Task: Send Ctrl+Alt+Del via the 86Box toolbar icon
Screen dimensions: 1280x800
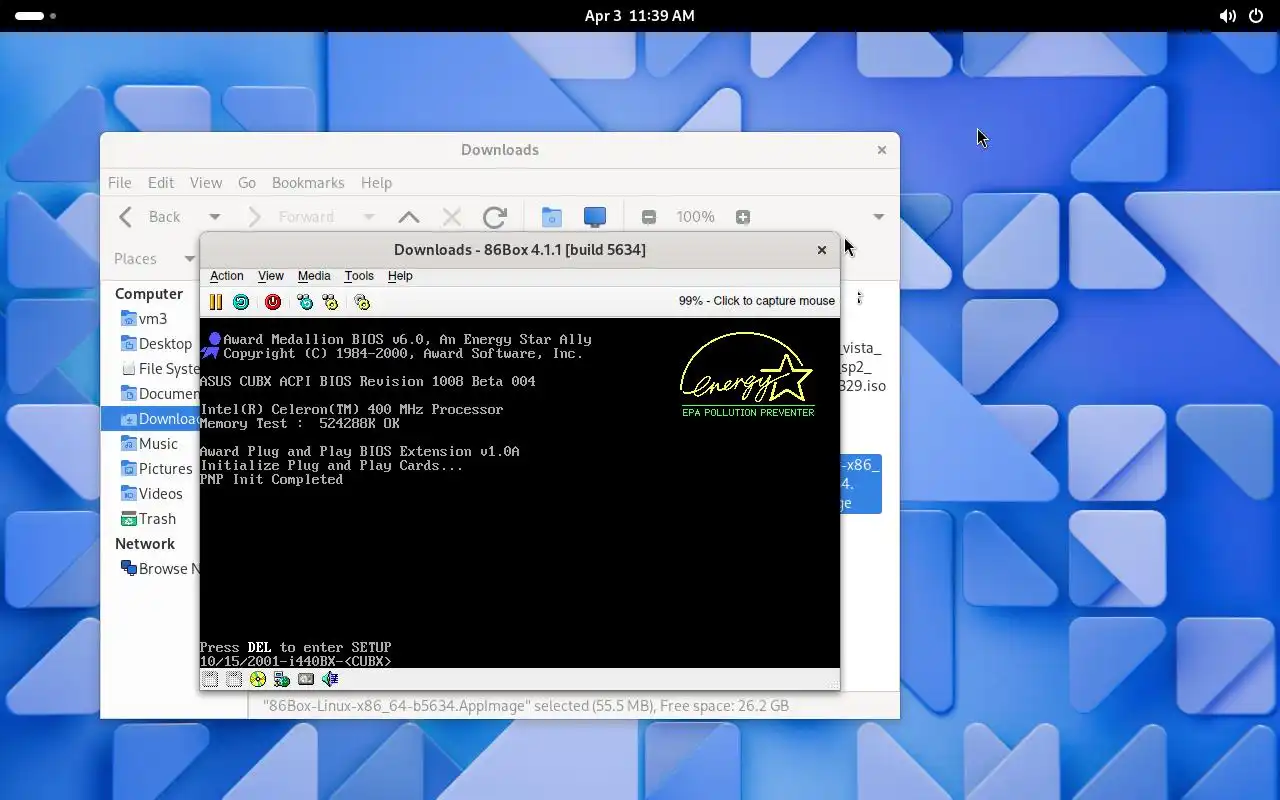Action: (x=305, y=302)
